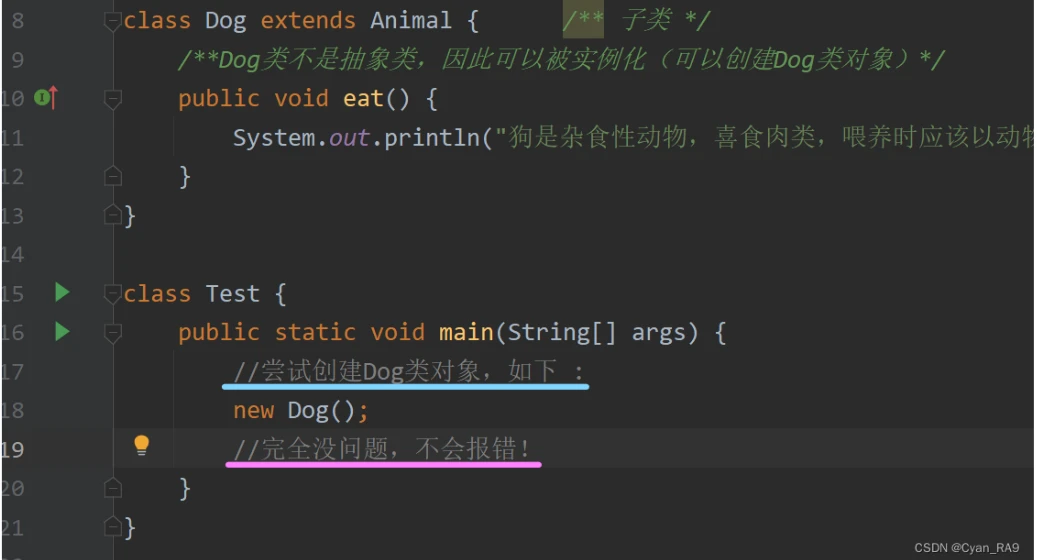The image size is (1037, 560).
Task: Click the run arrow beside main method
Action: coord(62,331)
